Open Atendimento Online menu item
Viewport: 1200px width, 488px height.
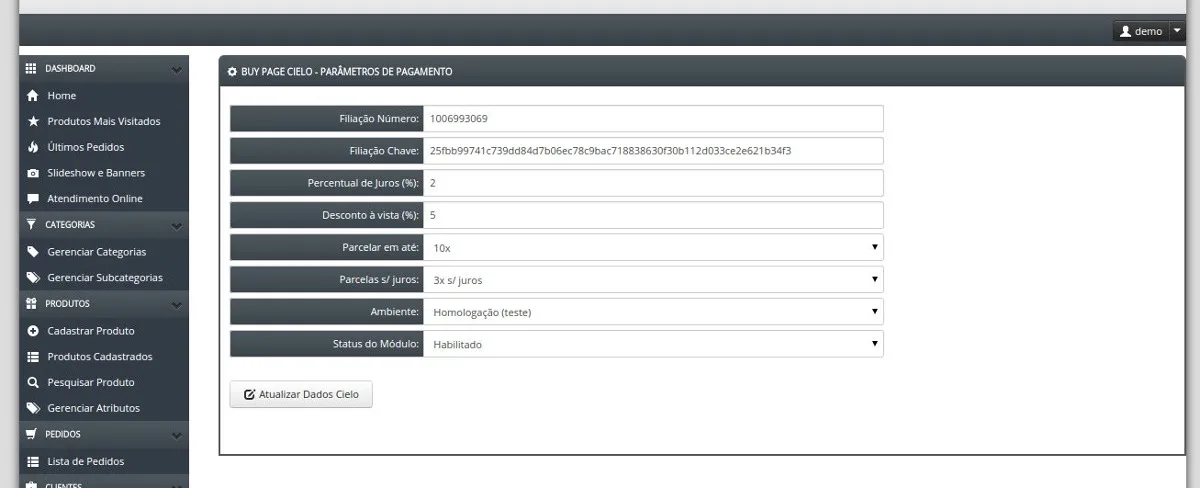[x=95, y=199]
